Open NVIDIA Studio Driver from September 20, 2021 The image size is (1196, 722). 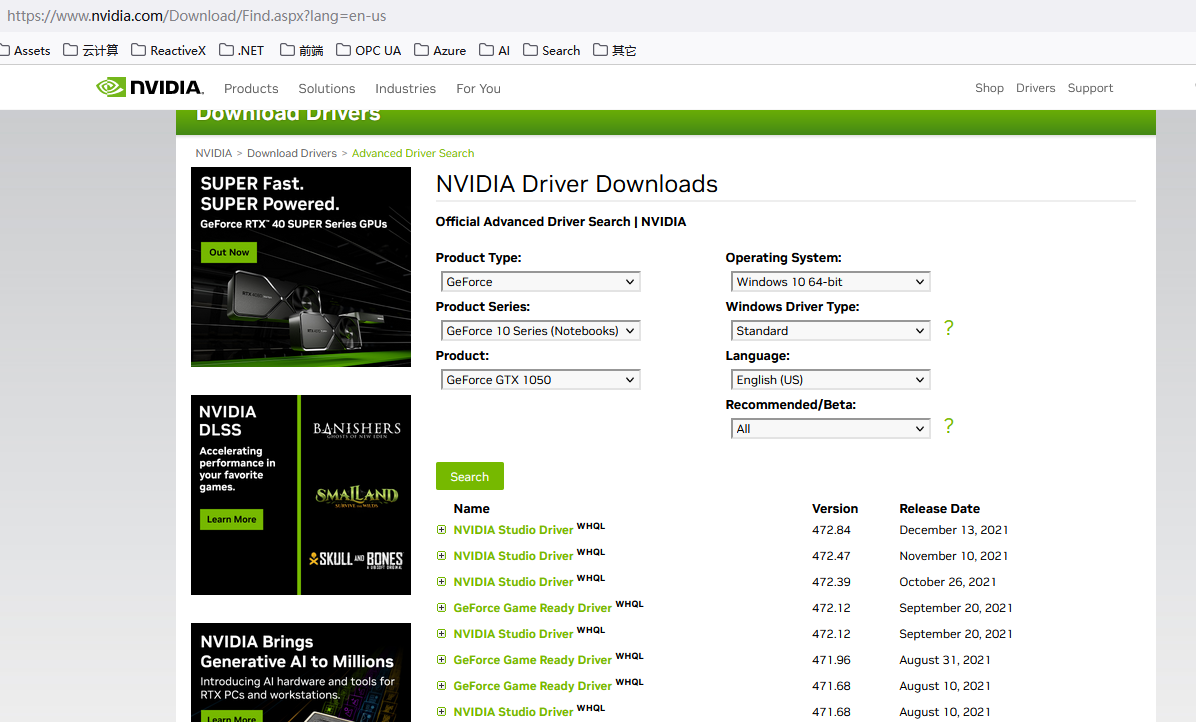pyautogui.click(x=513, y=634)
